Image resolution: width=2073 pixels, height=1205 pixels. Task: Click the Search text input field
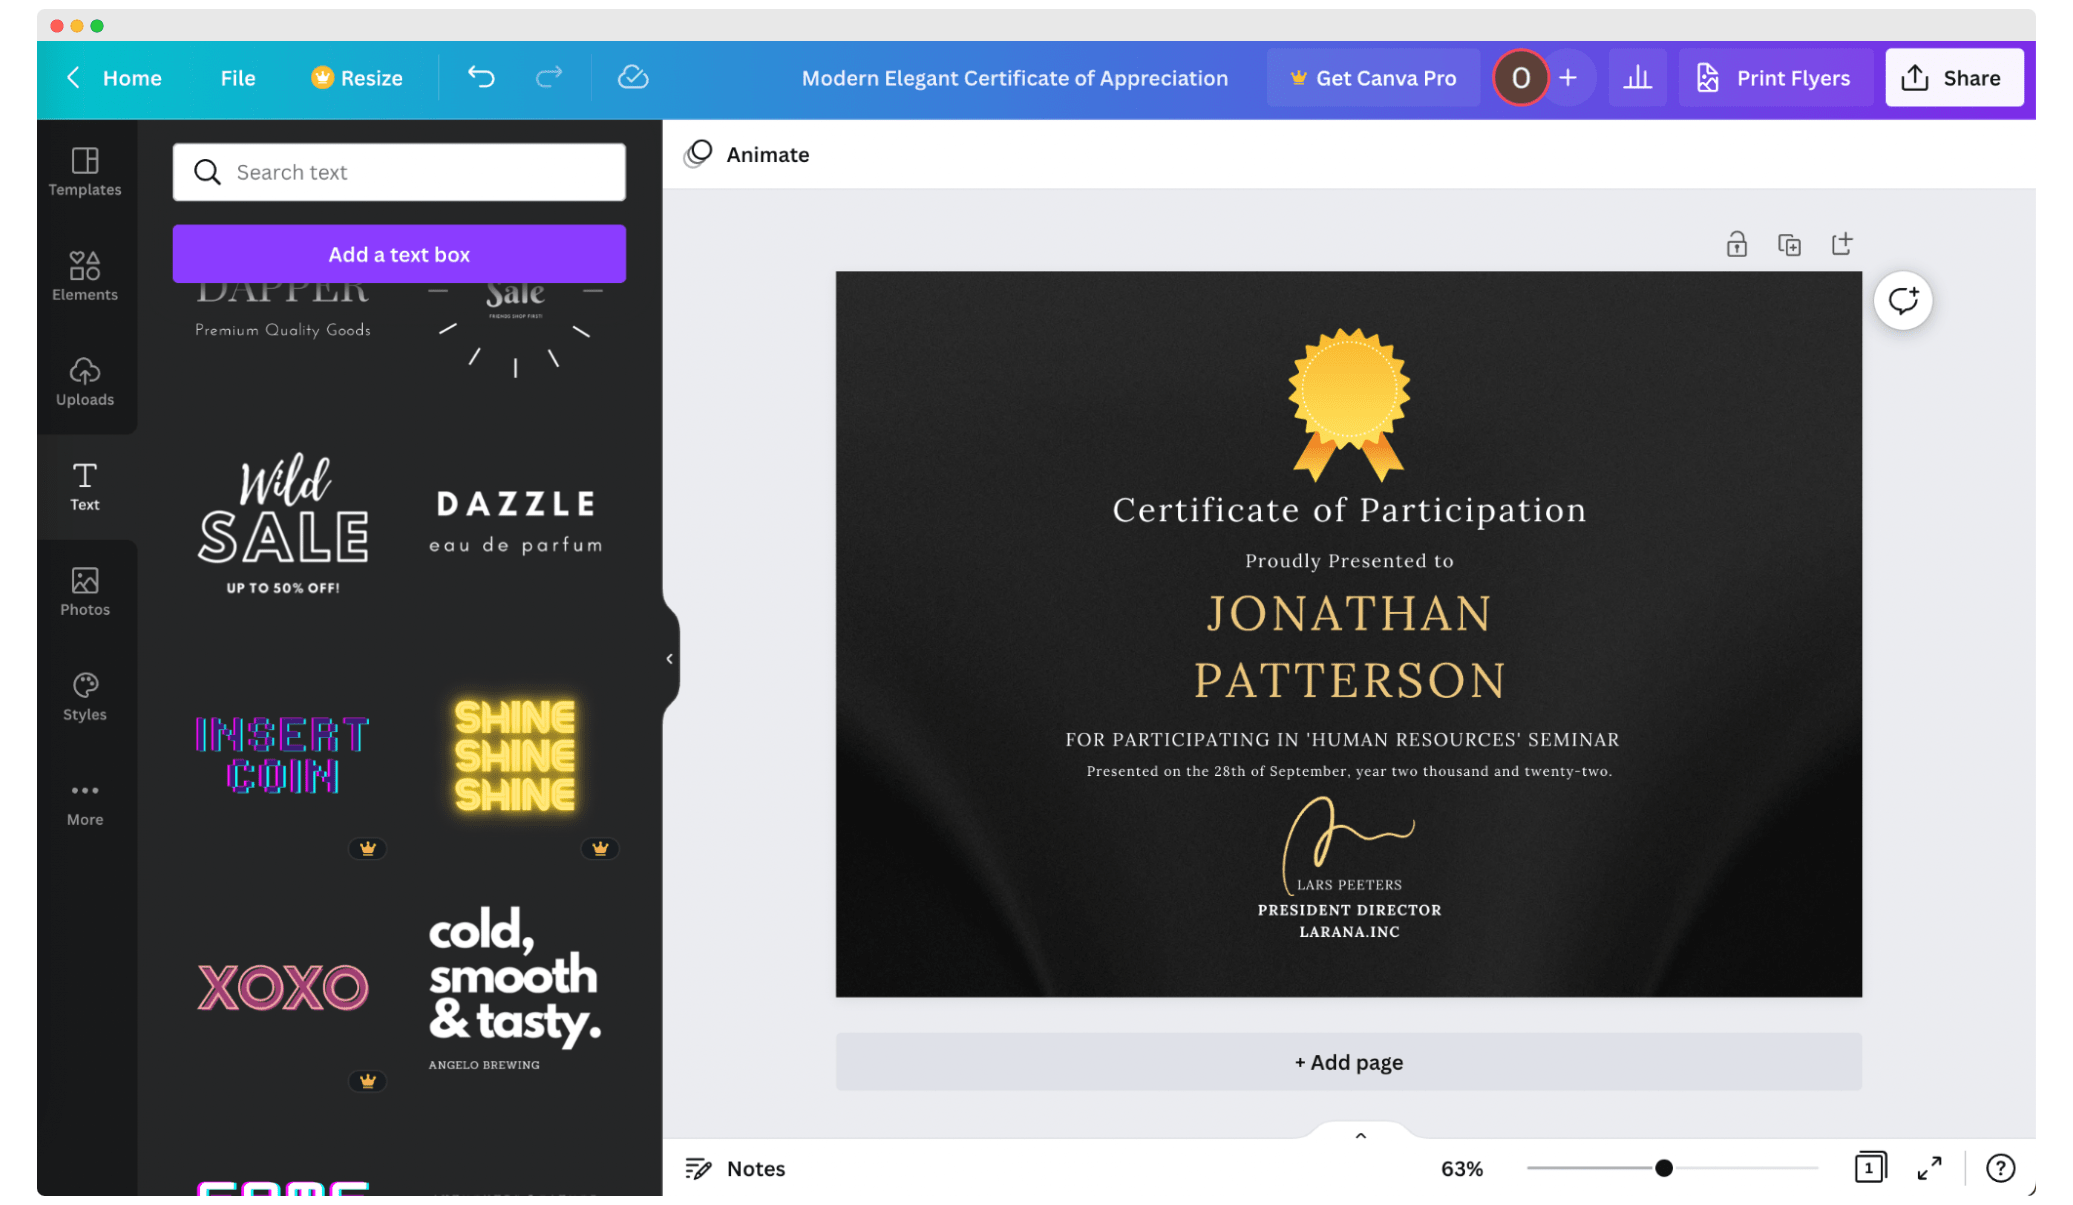(399, 172)
